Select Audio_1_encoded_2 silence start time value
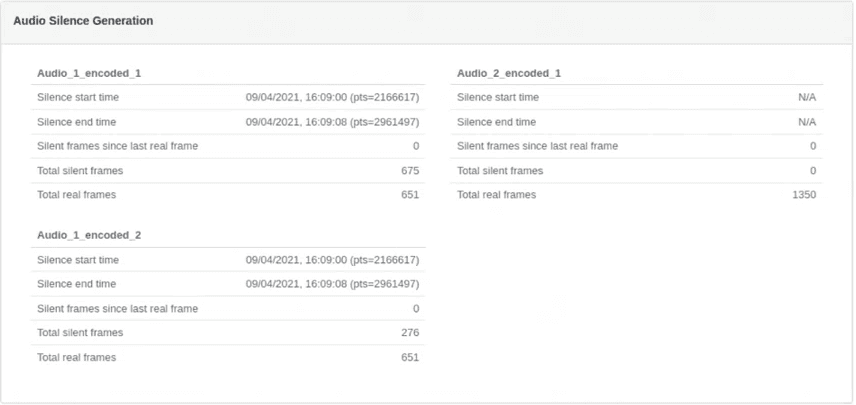The width and height of the screenshot is (856, 405). click(332, 260)
